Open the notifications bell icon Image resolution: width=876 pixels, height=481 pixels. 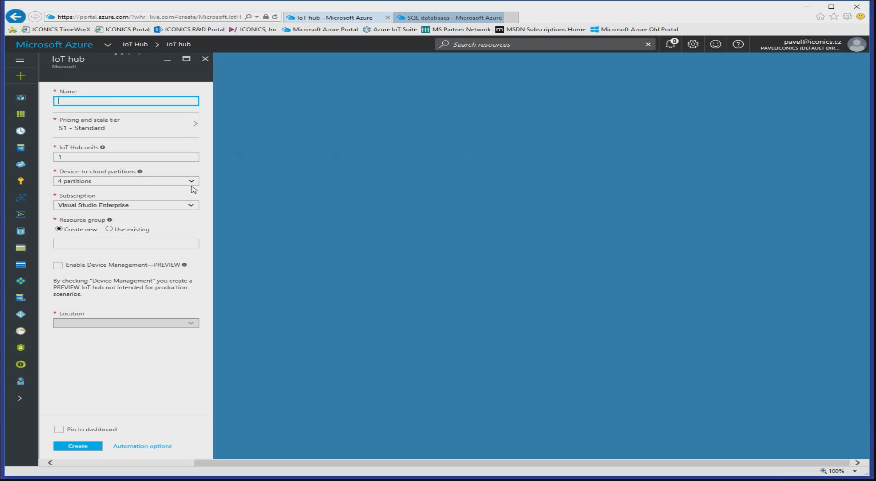click(x=671, y=44)
